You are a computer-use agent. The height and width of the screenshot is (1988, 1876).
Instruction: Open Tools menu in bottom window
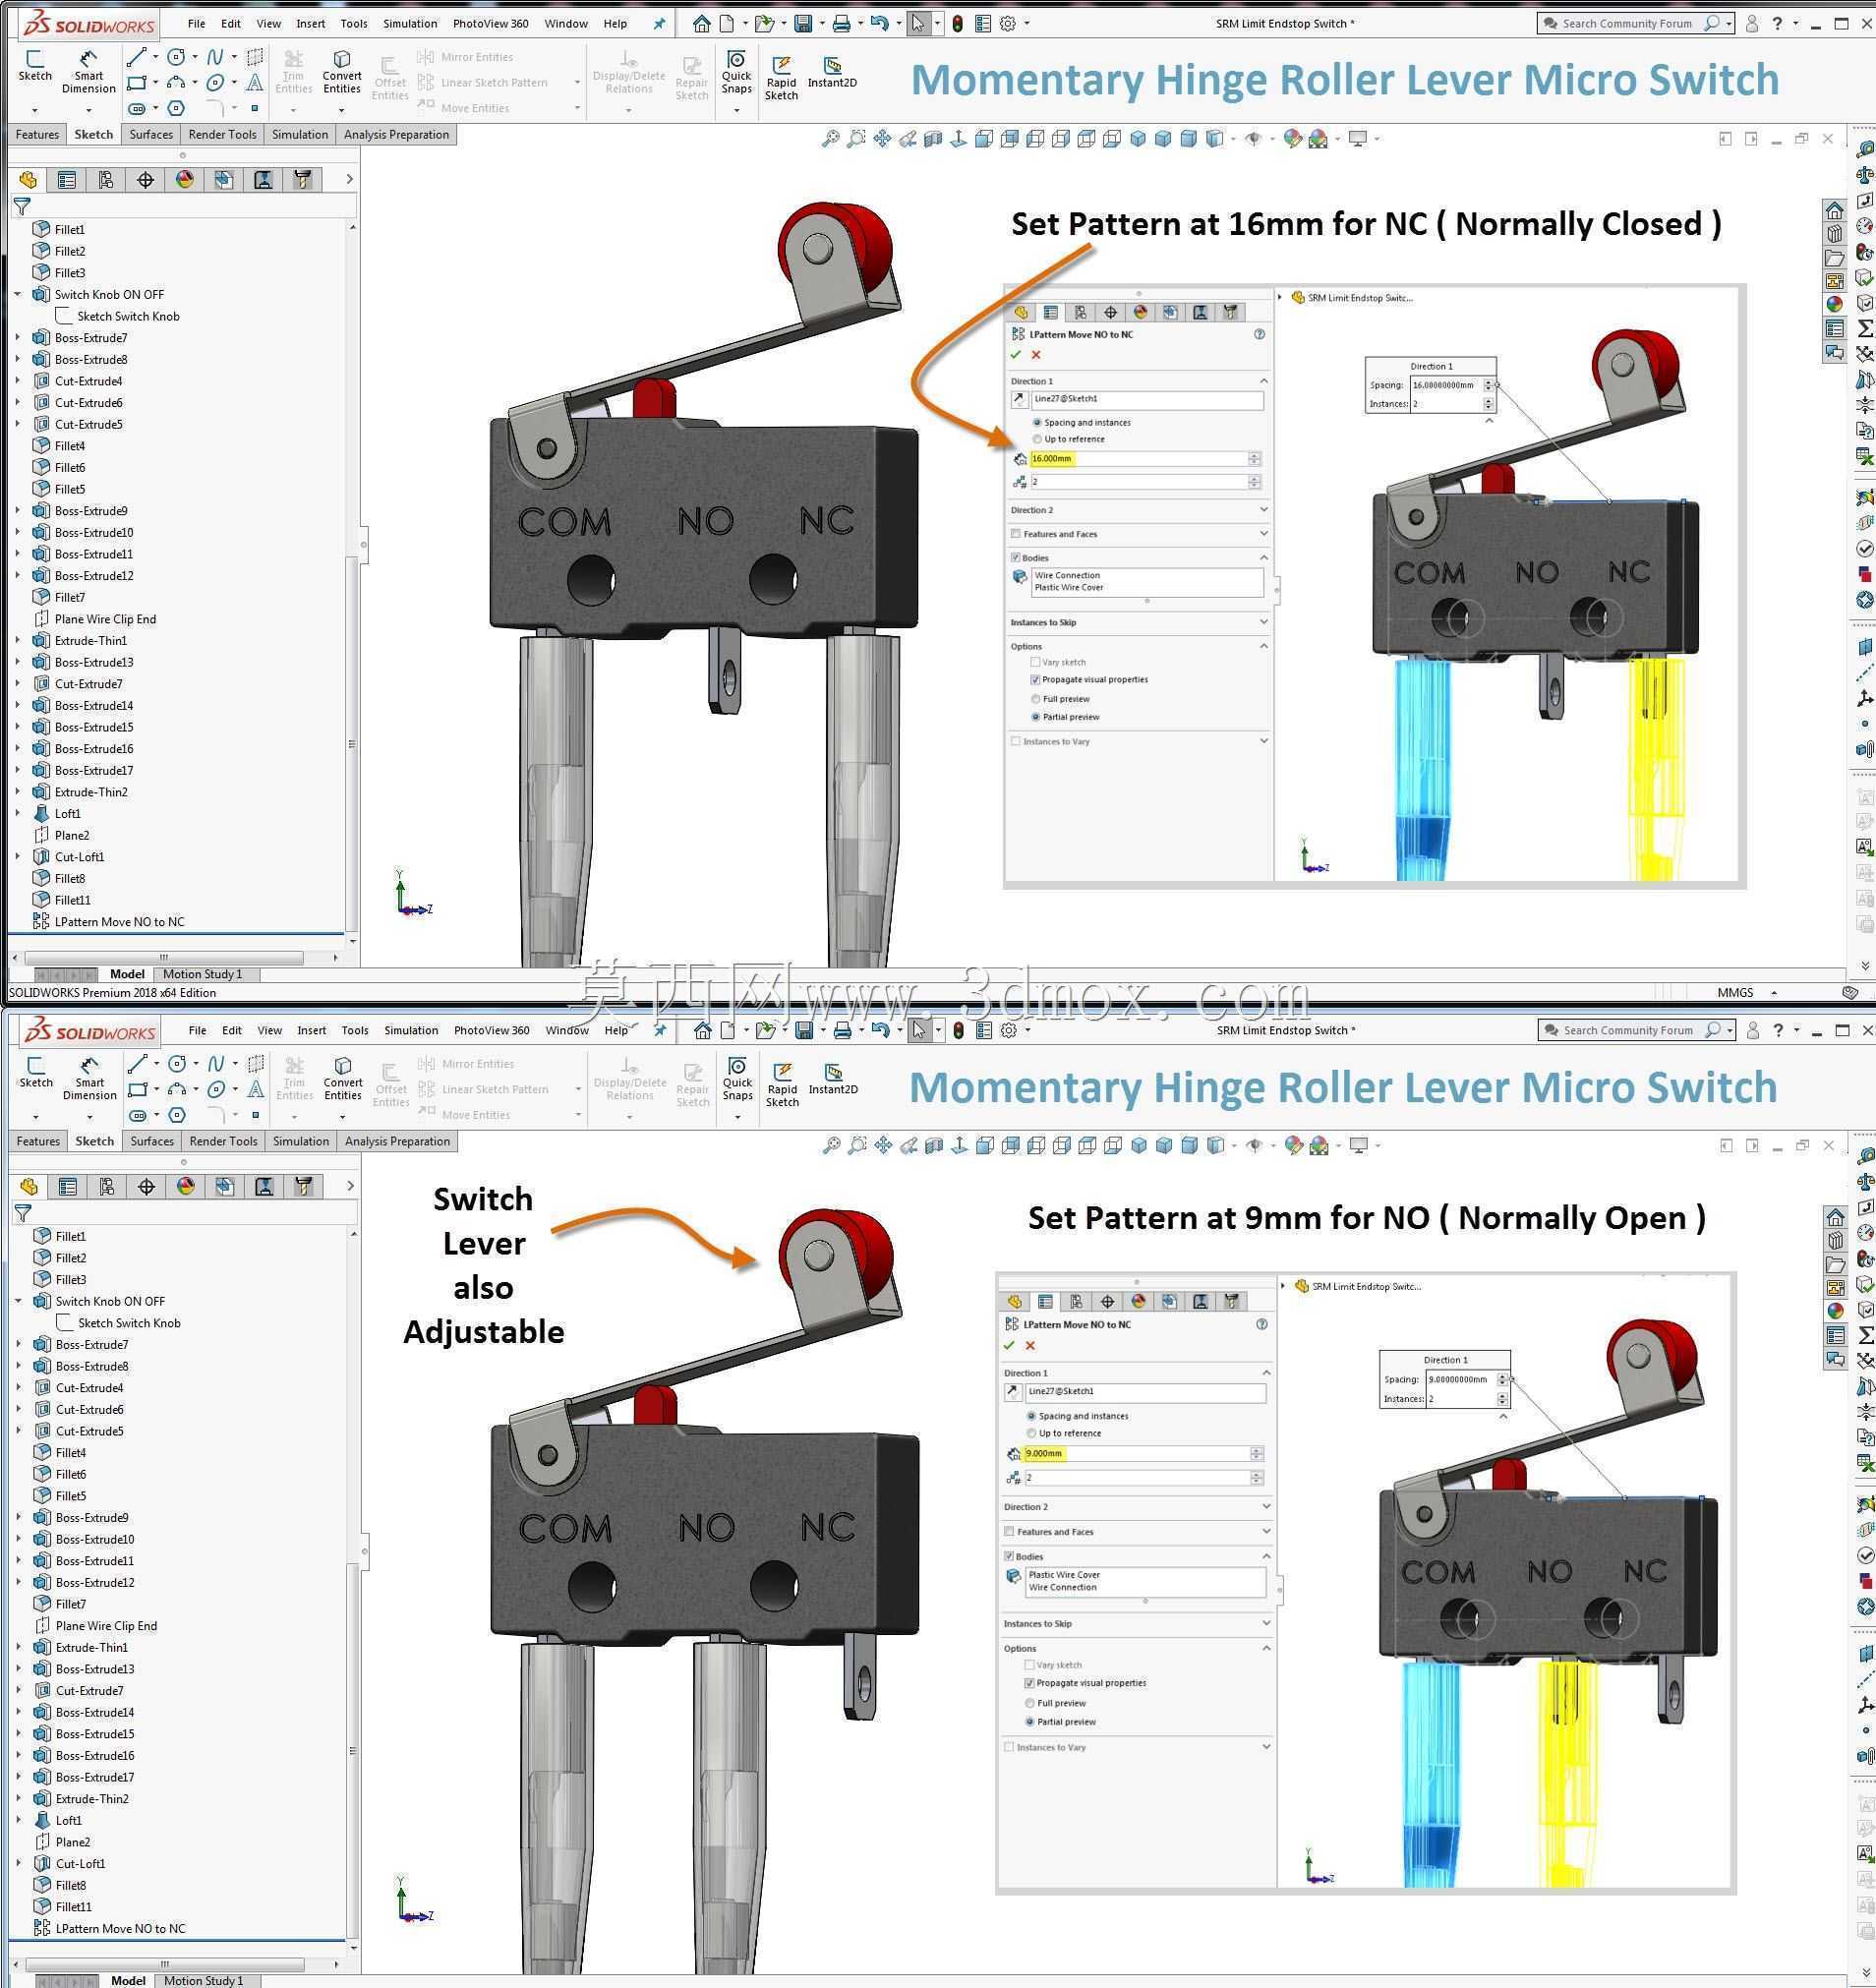pyautogui.click(x=355, y=1030)
